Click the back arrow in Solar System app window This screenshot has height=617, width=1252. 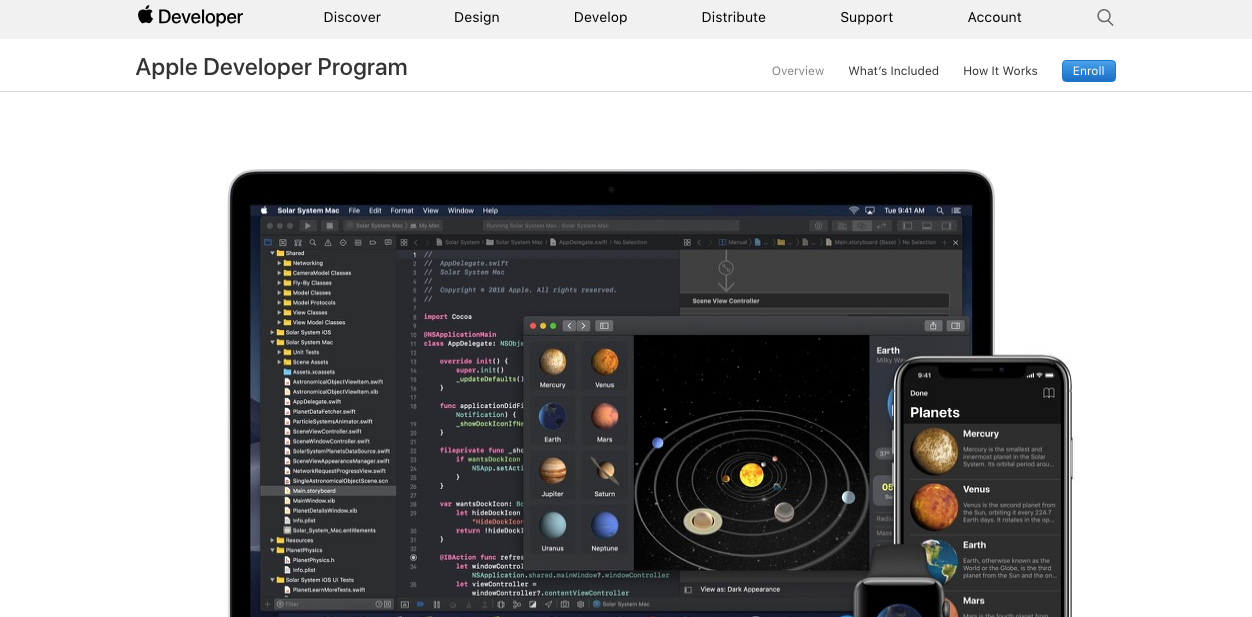click(569, 325)
